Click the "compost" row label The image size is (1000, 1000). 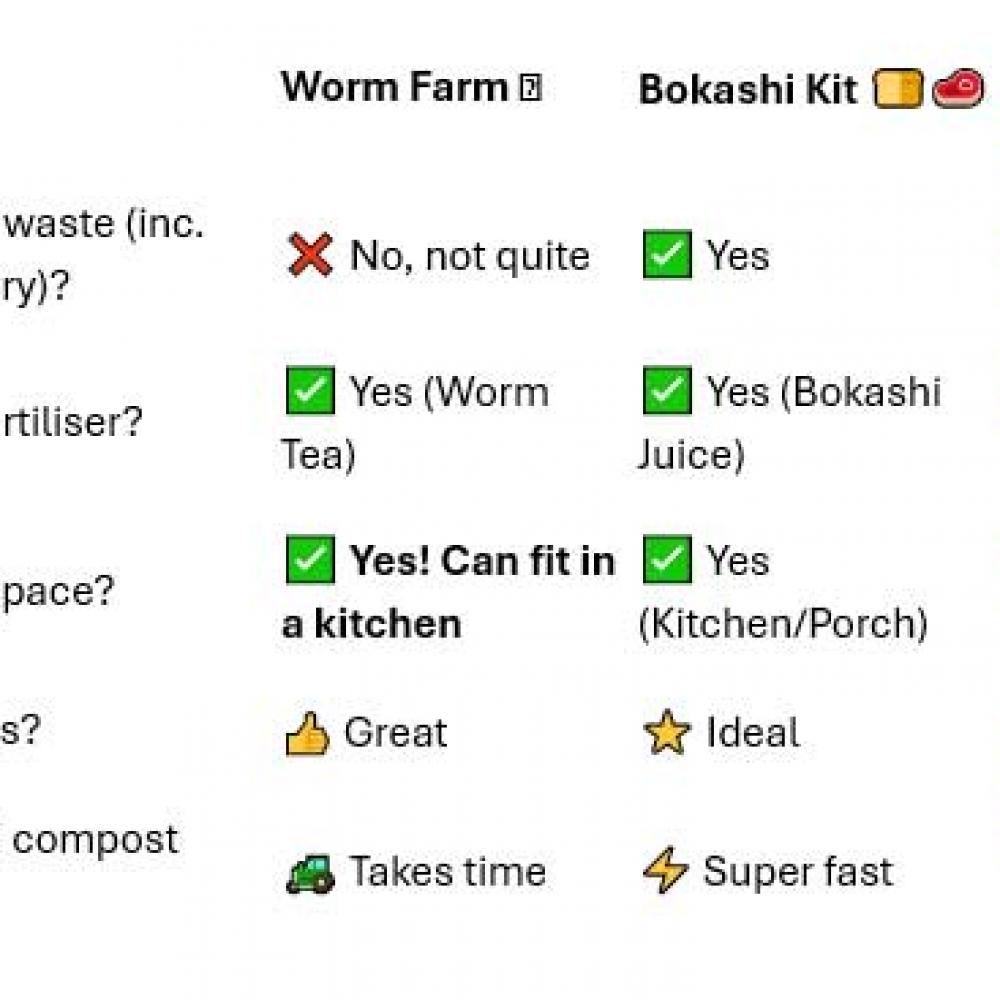(x=96, y=840)
